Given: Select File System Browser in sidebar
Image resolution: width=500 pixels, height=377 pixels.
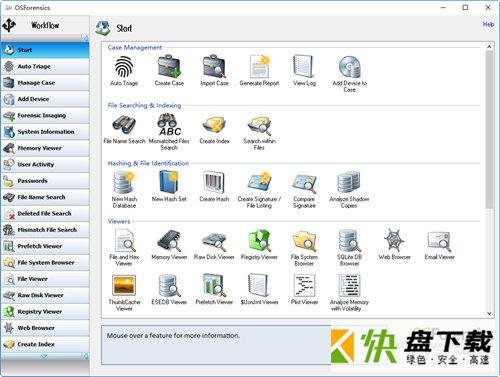Looking at the screenshot, I should point(45,262).
